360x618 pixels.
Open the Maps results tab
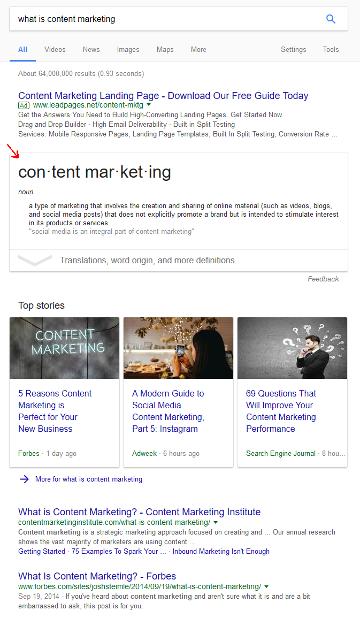(x=165, y=49)
